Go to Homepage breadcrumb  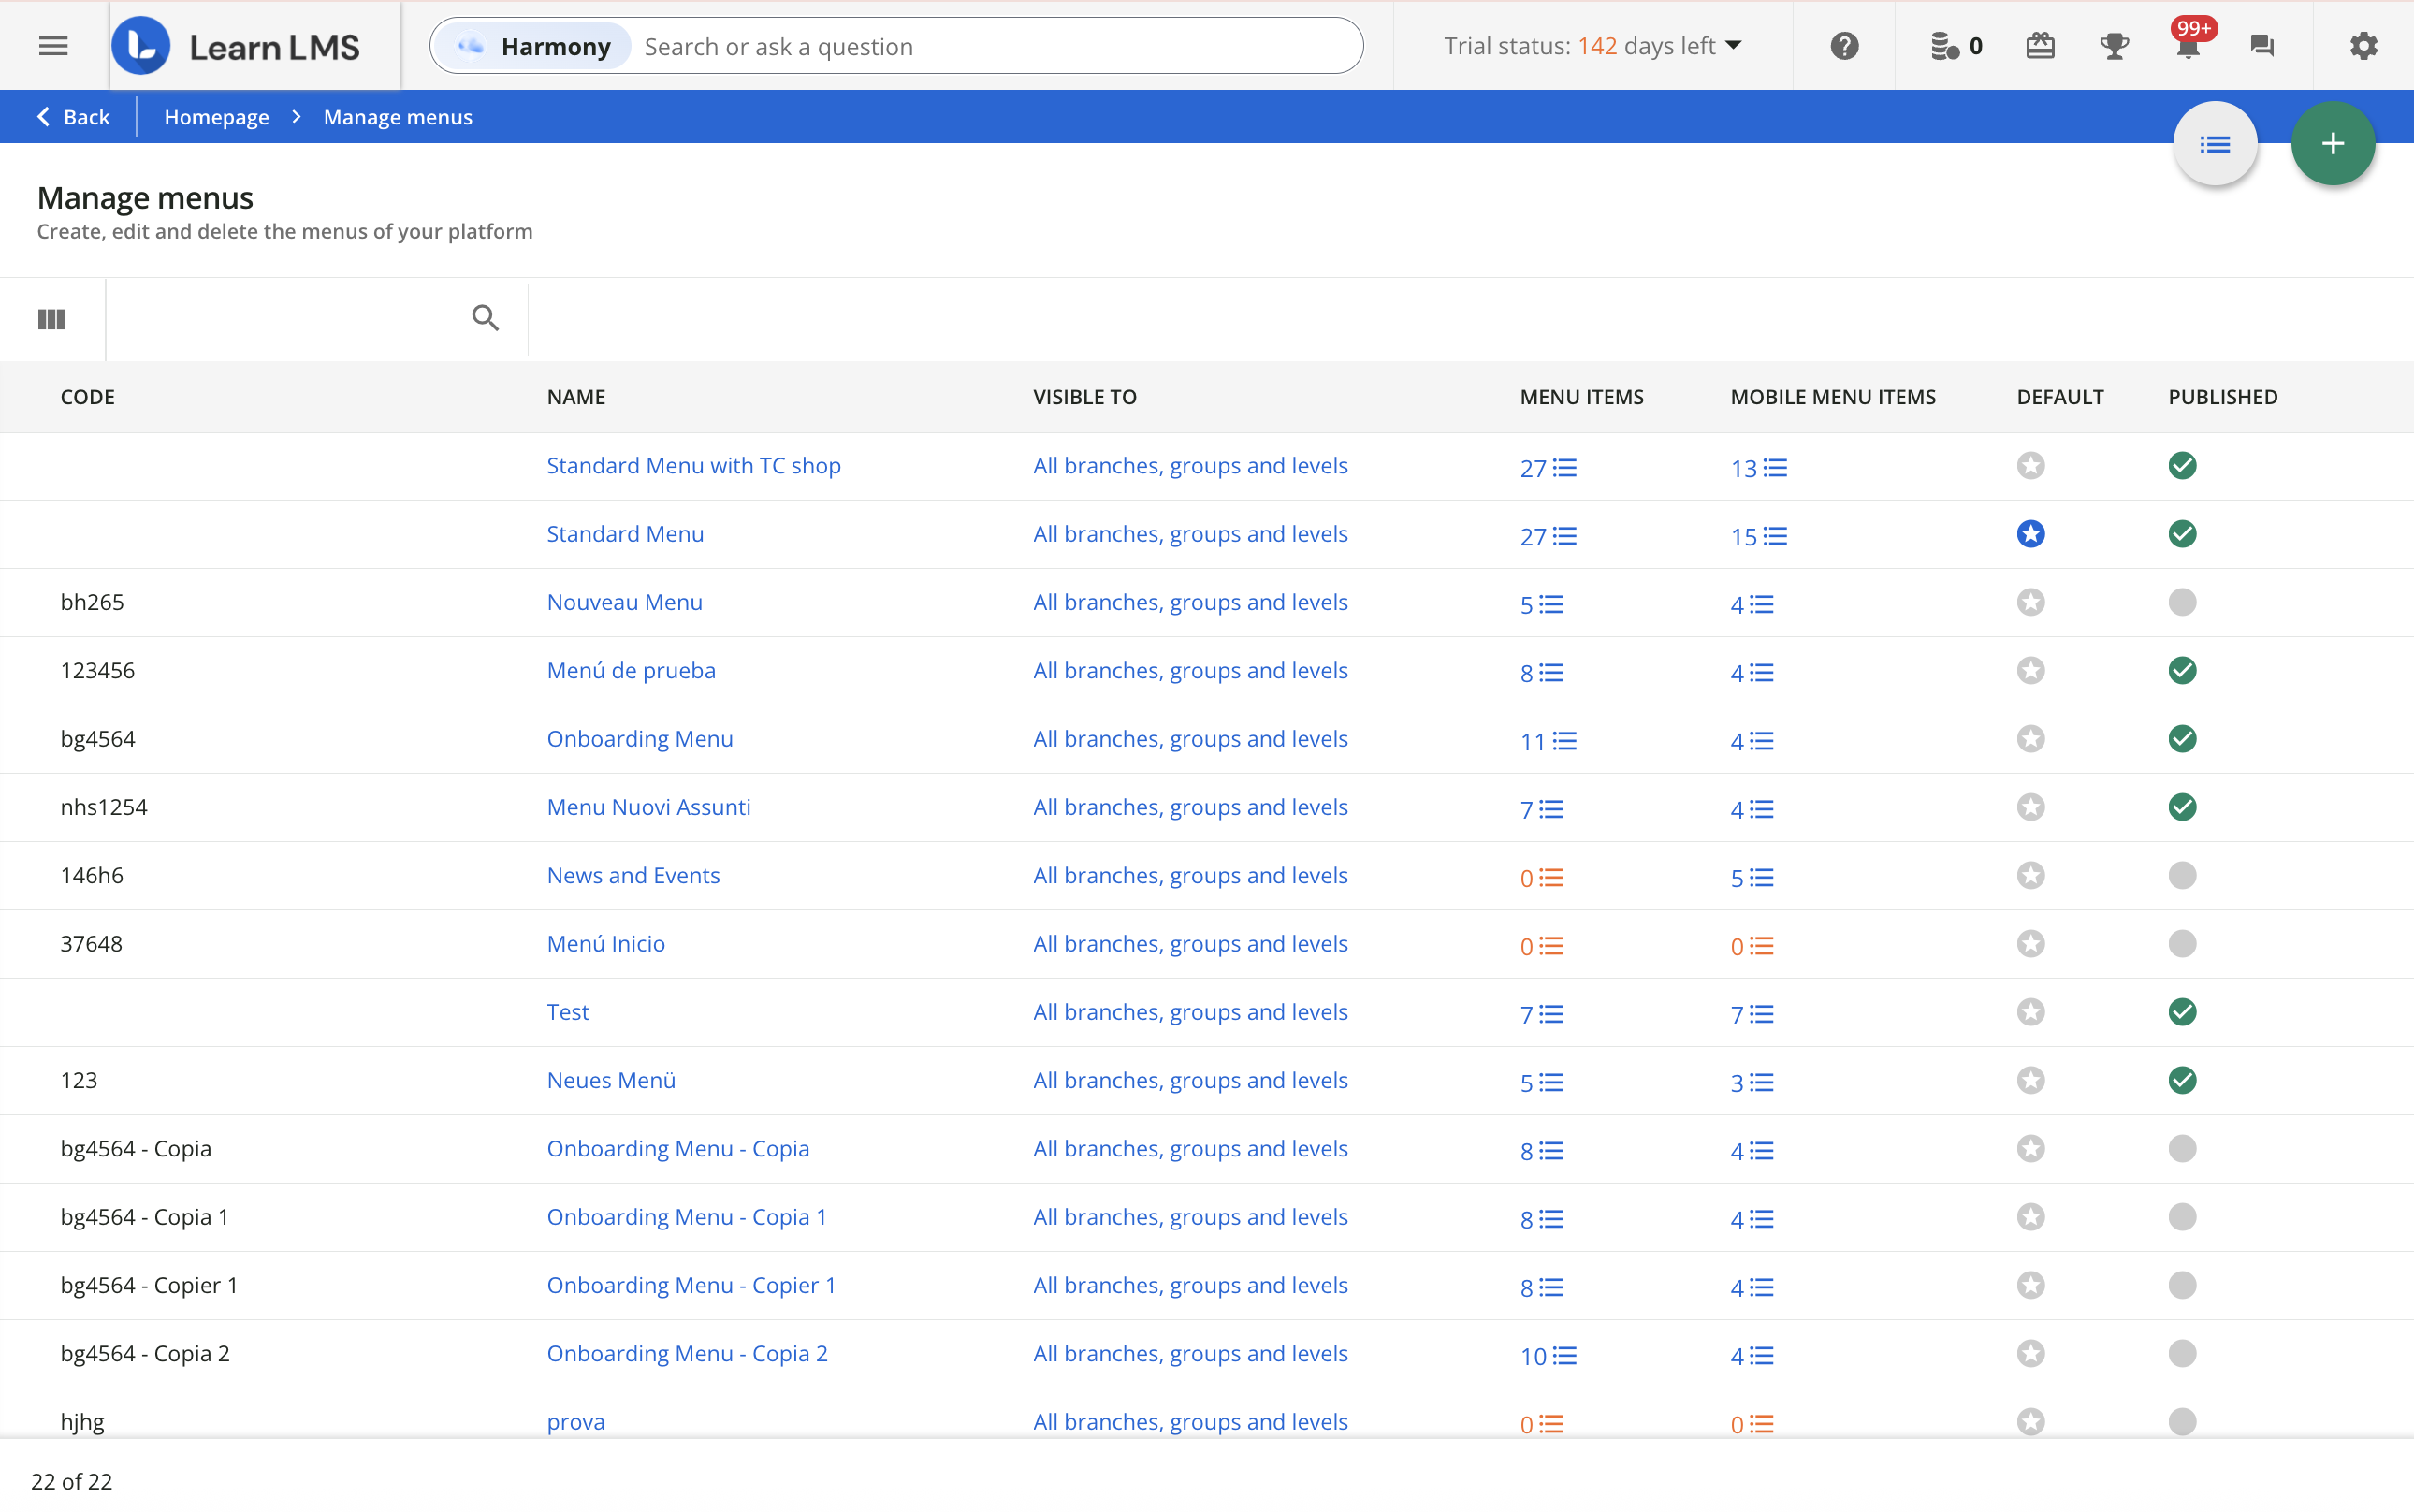216,117
